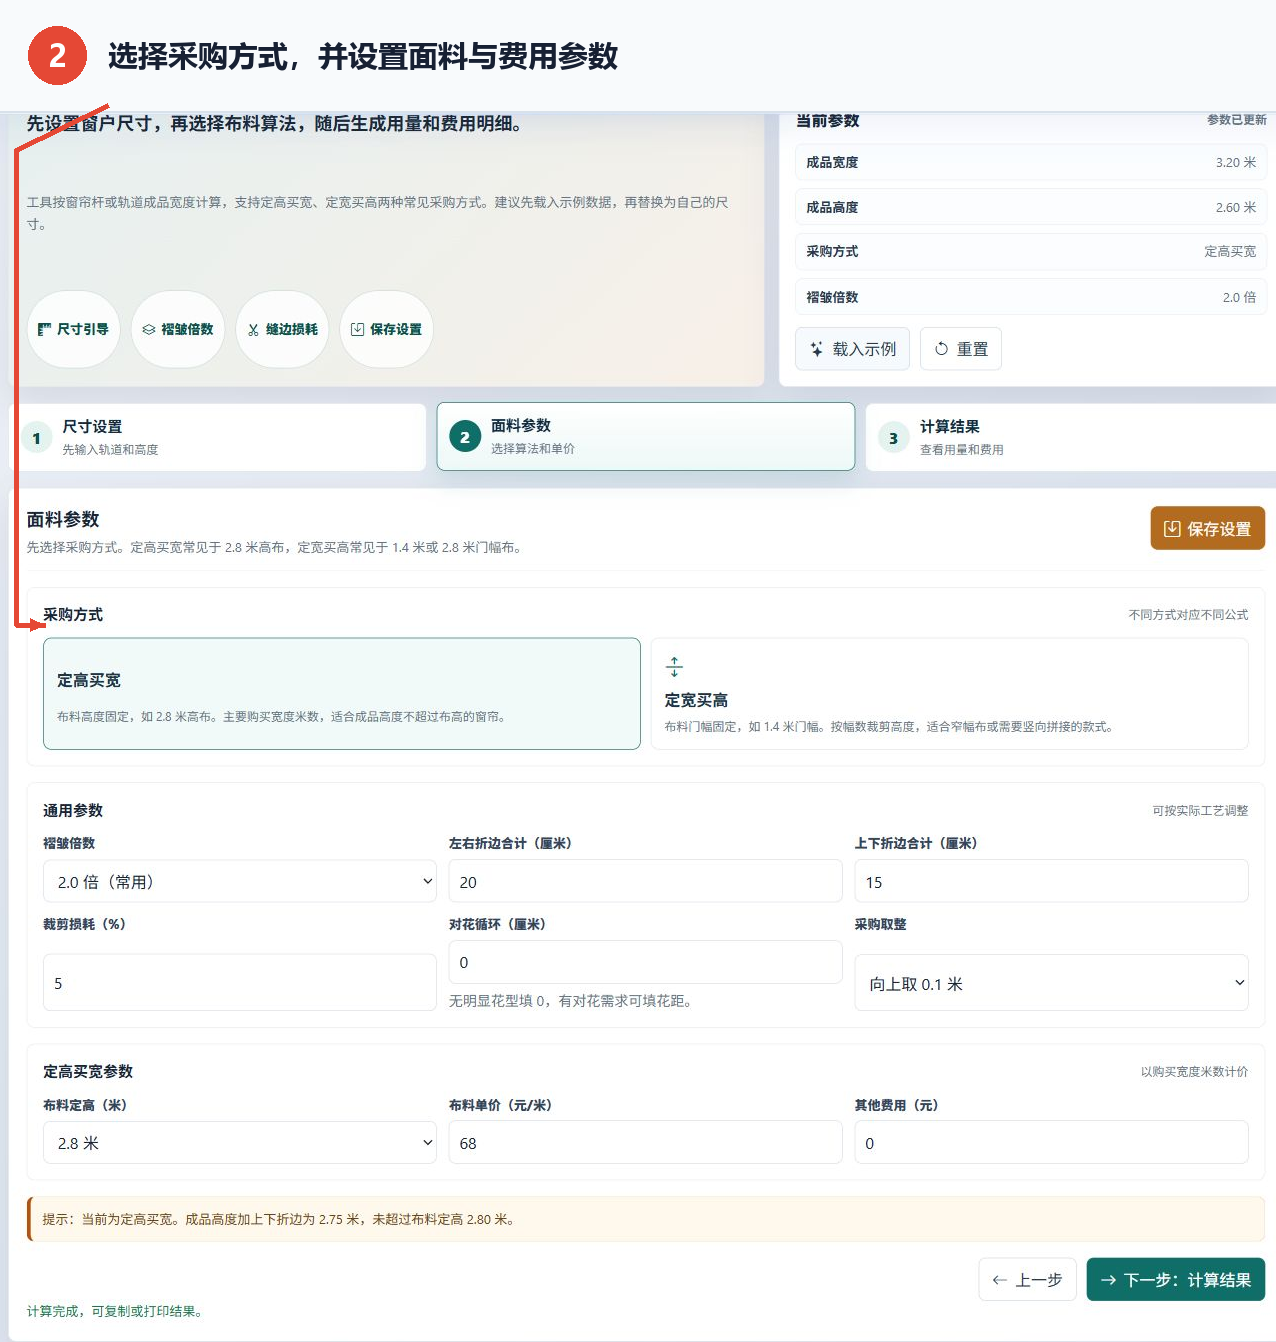The height and width of the screenshot is (1342, 1276).
Task: Click the 褶皱倍数 2.0 倍 summary row
Action: pos(1031,297)
